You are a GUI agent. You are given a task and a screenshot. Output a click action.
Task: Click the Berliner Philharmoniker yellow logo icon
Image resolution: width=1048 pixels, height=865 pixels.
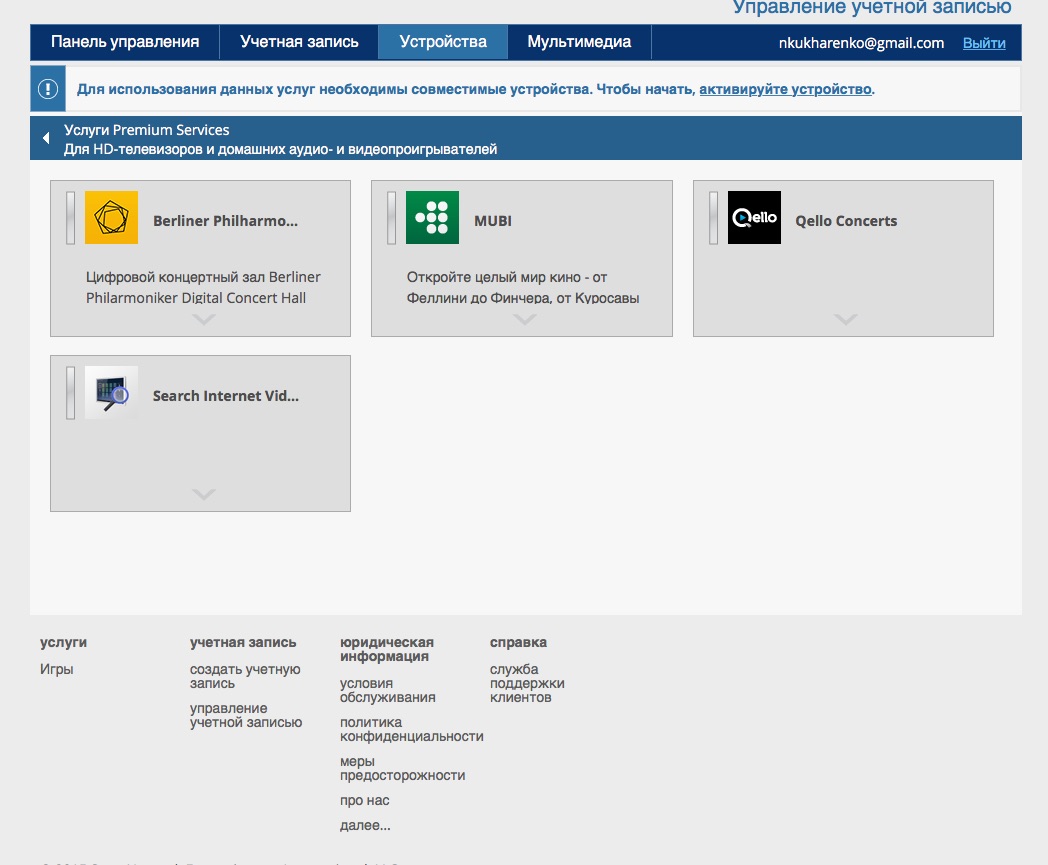tap(111, 218)
